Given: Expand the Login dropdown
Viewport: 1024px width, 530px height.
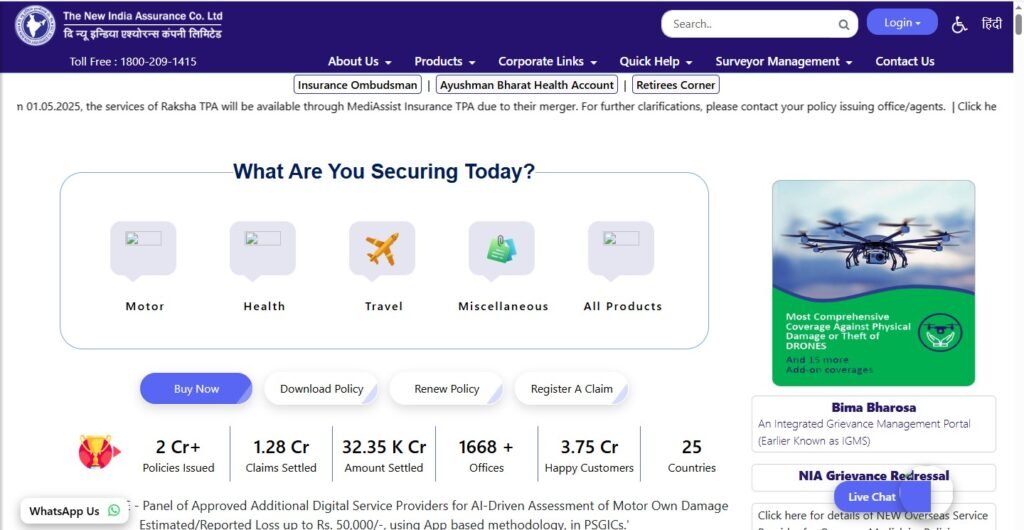Looking at the screenshot, I should click(x=902, y=23).
